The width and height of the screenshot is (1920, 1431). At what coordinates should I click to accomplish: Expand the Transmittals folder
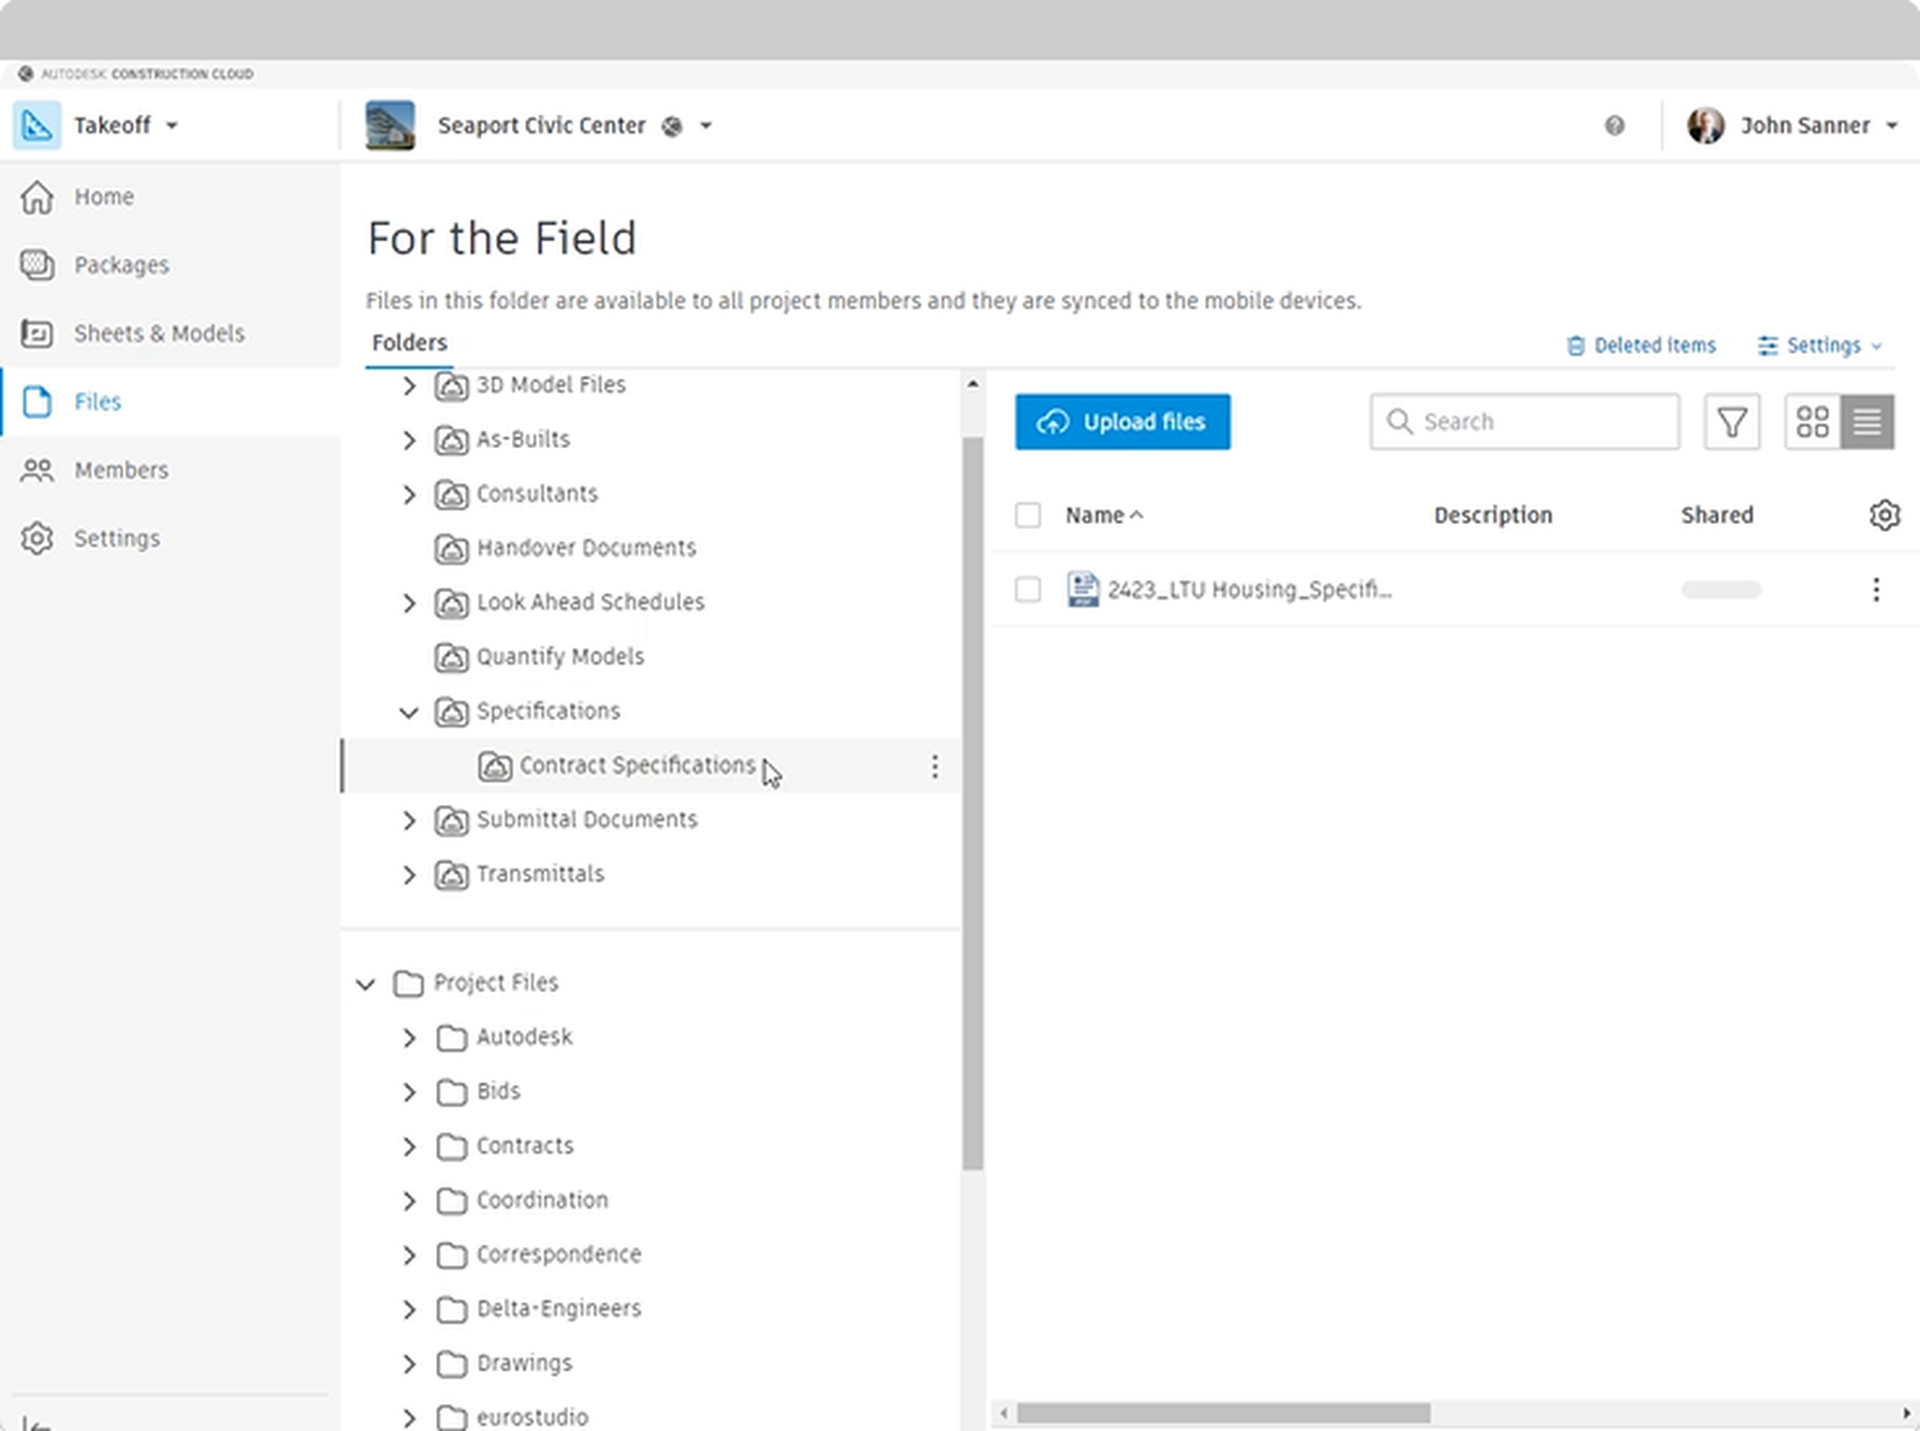409,875
